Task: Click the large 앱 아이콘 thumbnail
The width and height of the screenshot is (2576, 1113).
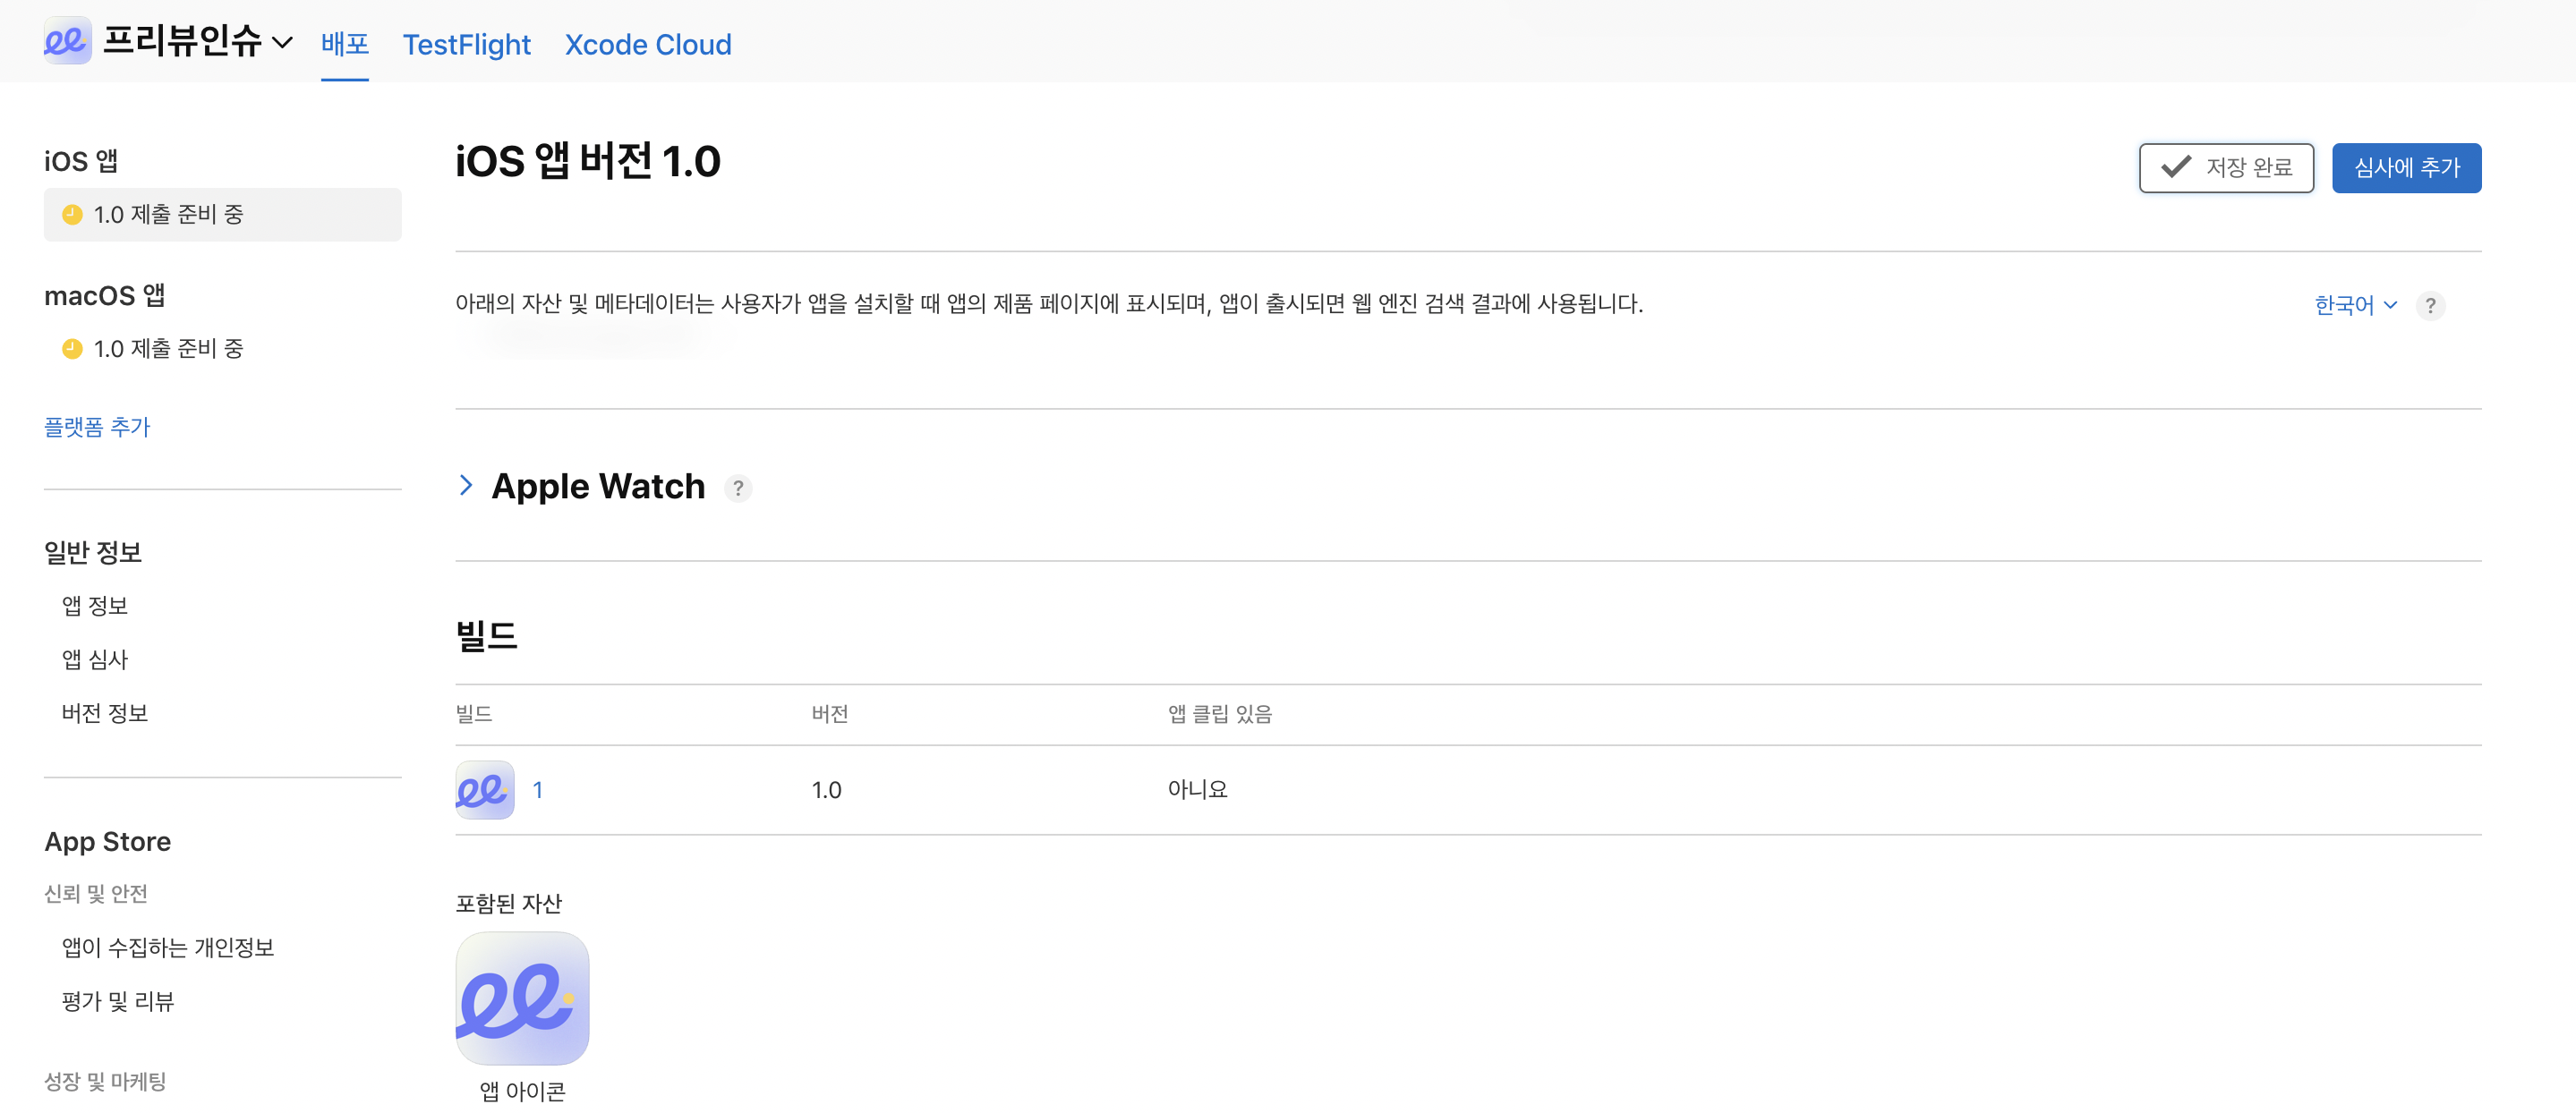Action: (x=522, y=998)
